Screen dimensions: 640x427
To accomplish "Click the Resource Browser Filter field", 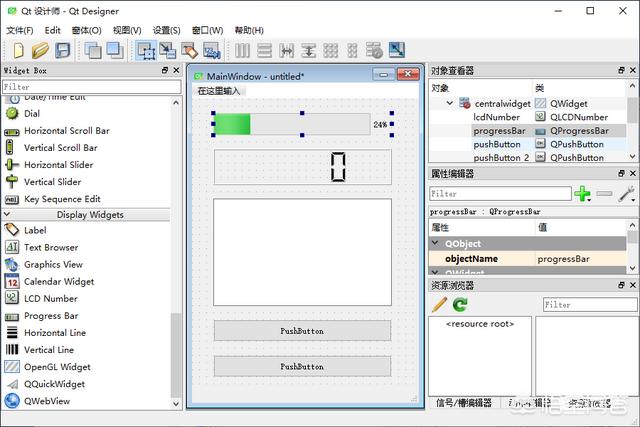I will coord(590,305).
